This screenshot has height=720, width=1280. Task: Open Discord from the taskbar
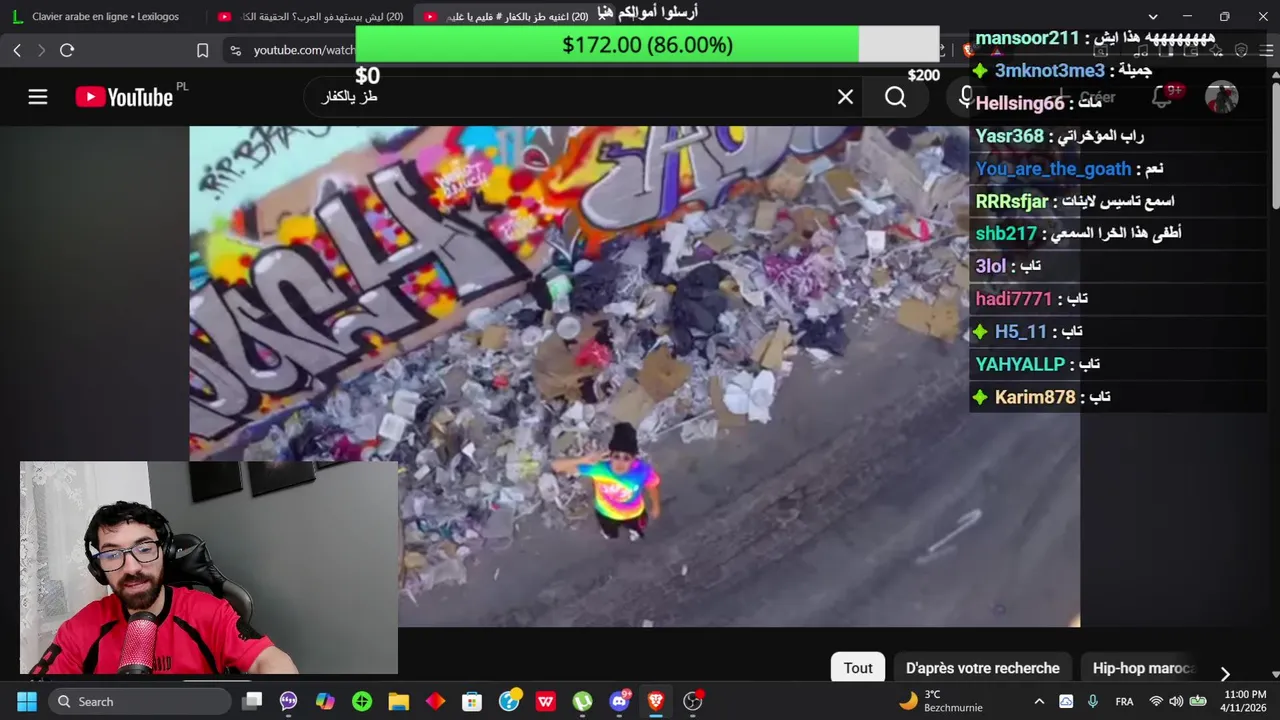[x=620, y=702]
